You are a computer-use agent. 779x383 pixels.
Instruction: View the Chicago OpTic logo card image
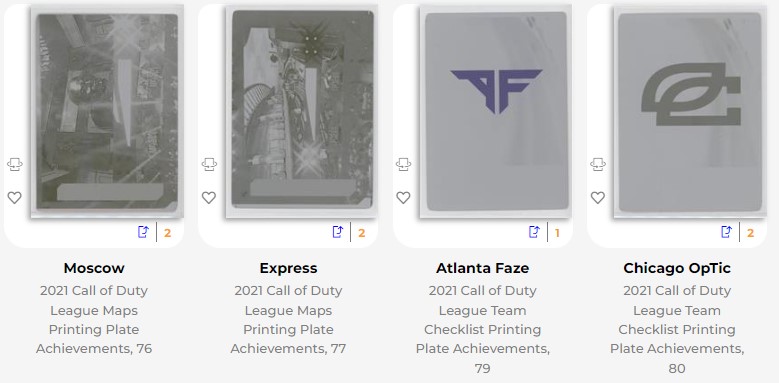point(690,111)
